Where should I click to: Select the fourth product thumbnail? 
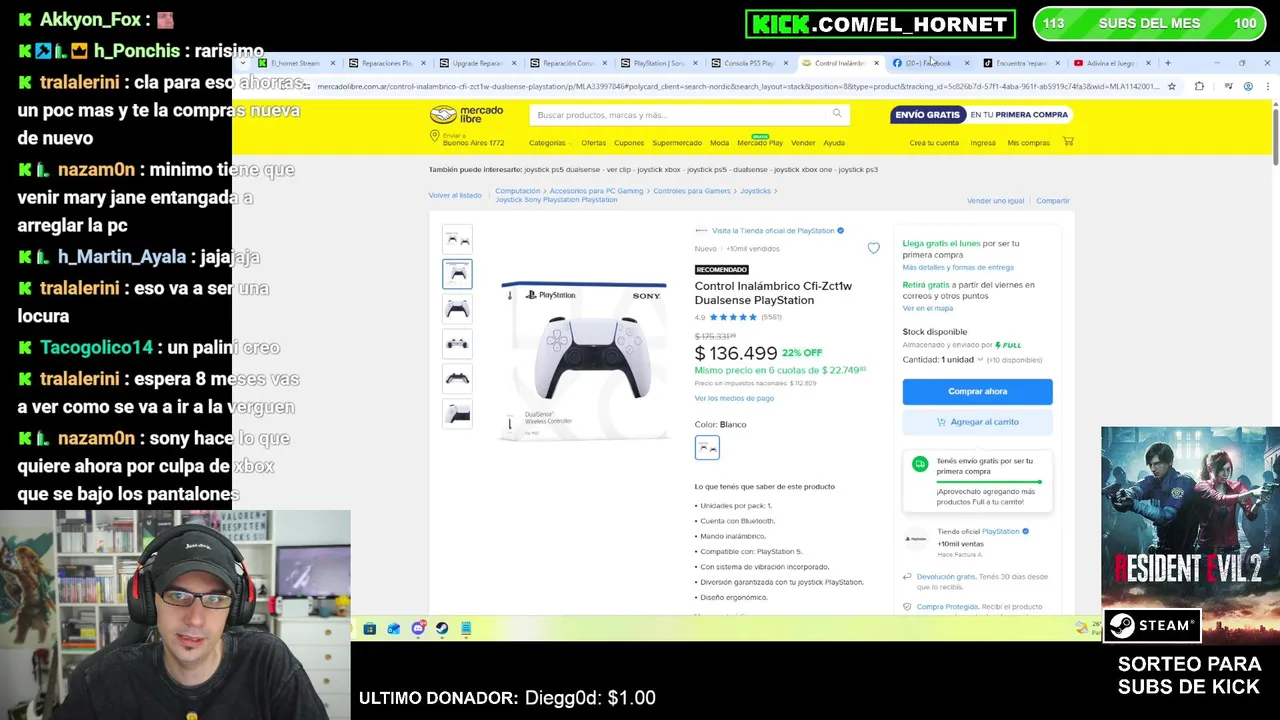click(x=457, y=344)
